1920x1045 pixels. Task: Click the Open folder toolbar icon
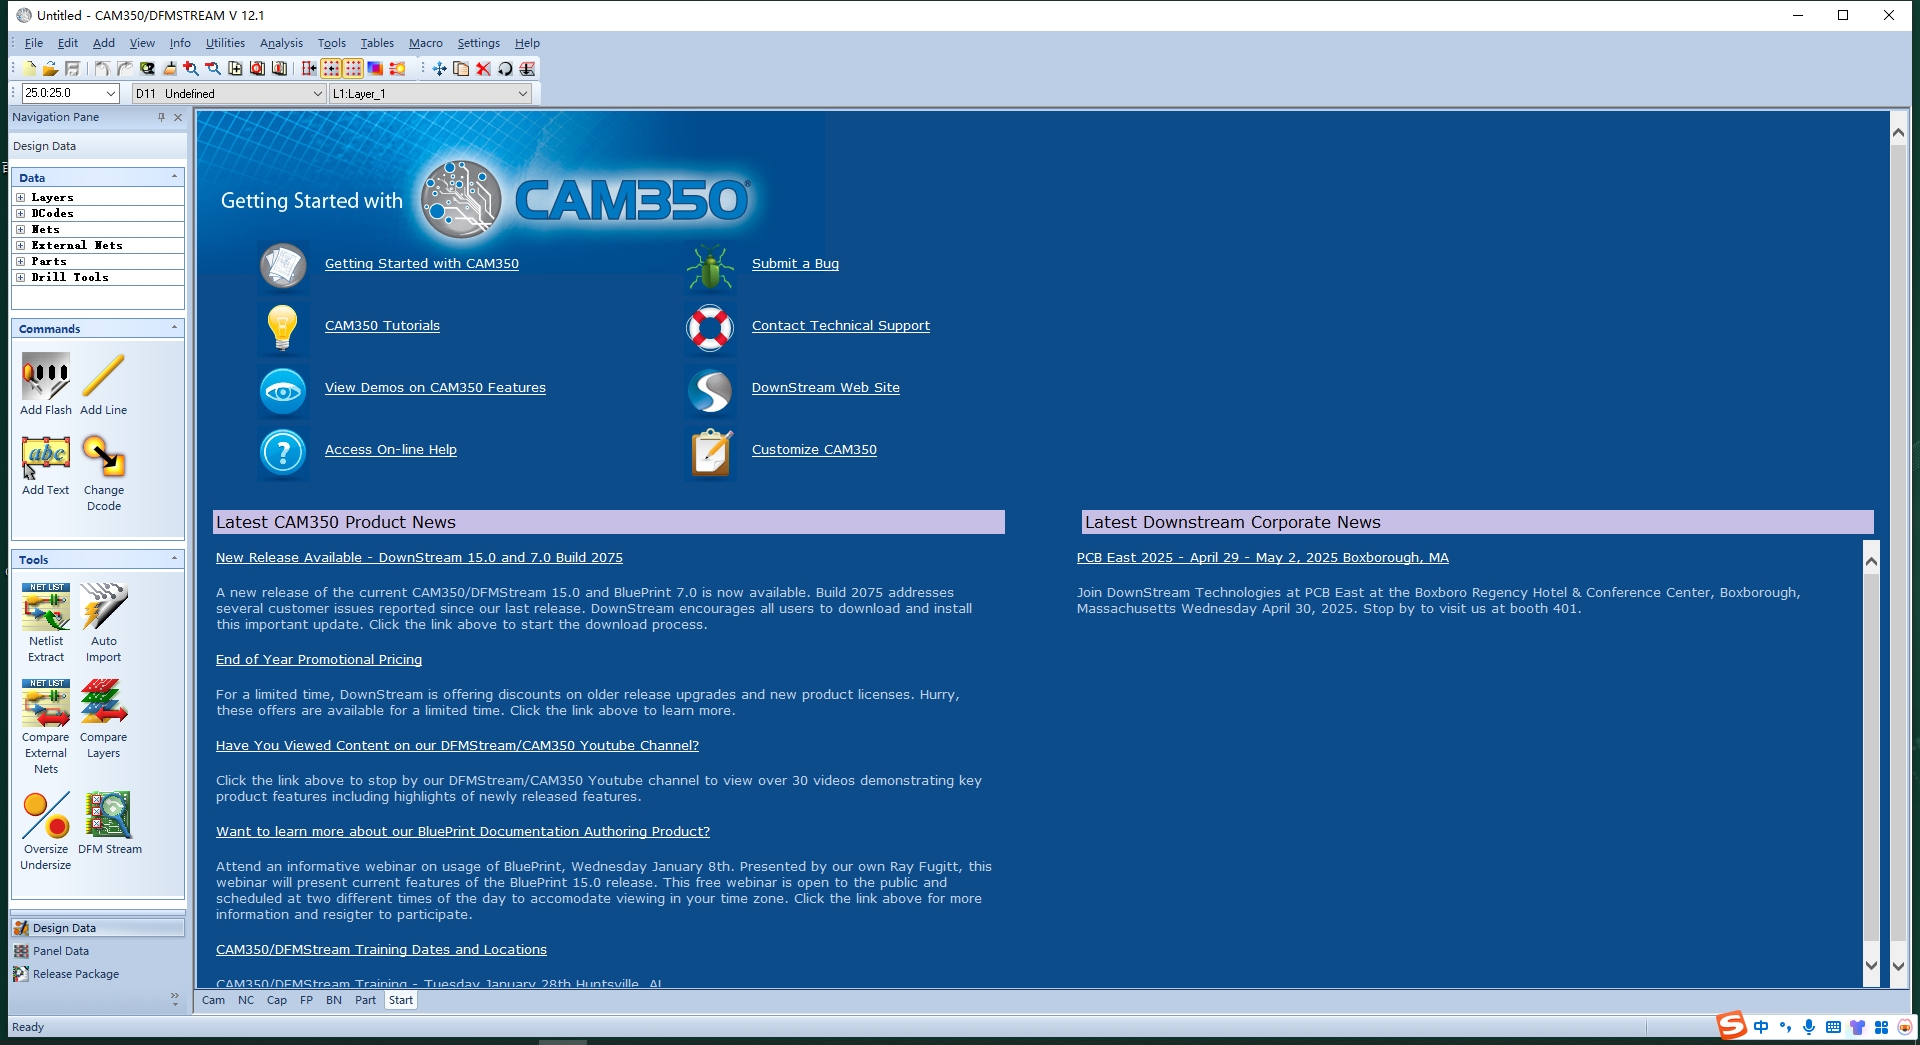50,68
